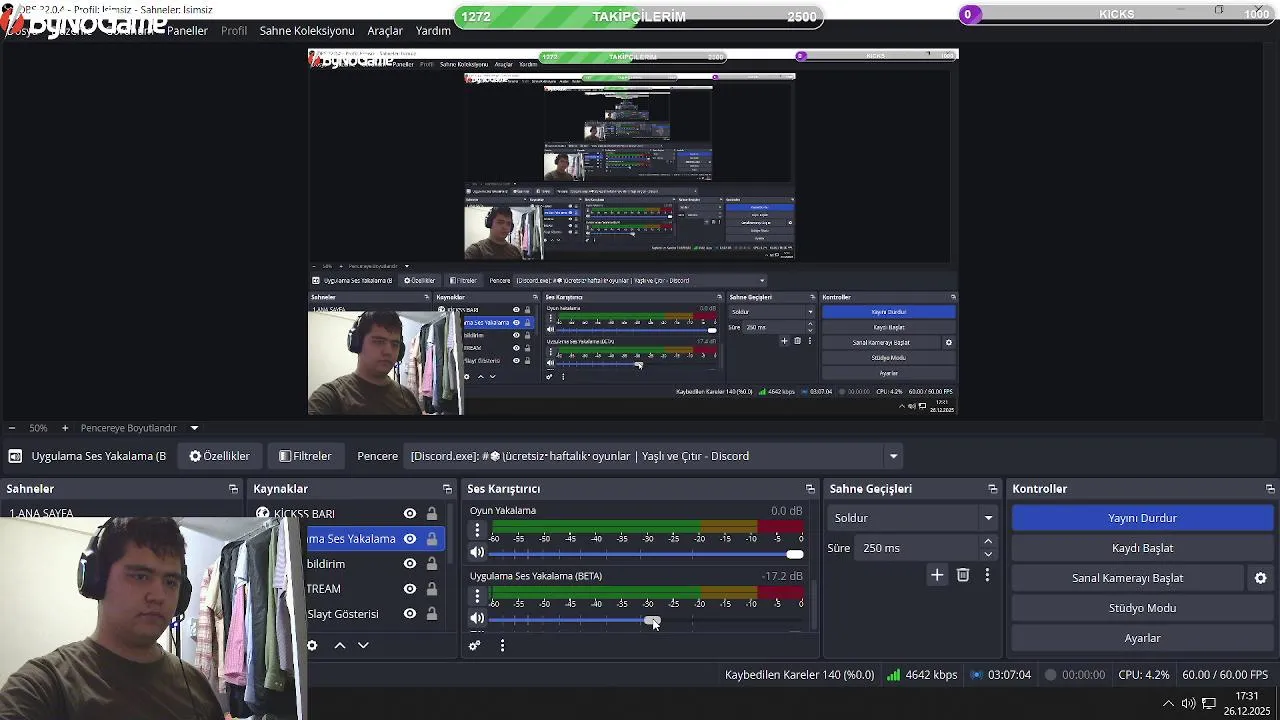The height and width of the screenshot is (720, 1280).
Task: Open Uygulama Ses Yakalama channel options dots
Action: [477, 597]
